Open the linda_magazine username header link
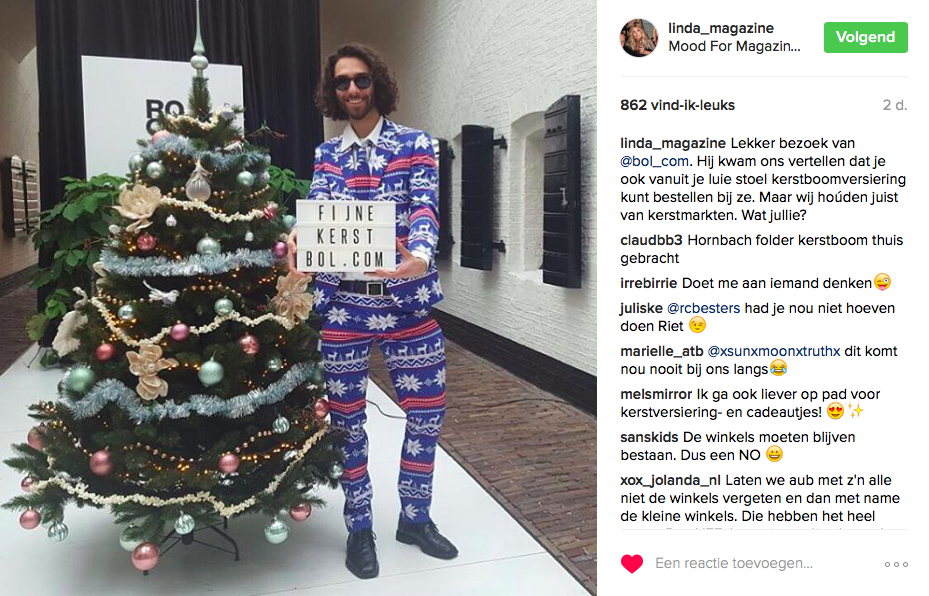The image size is (929, 596). click(x=721, y=28)
